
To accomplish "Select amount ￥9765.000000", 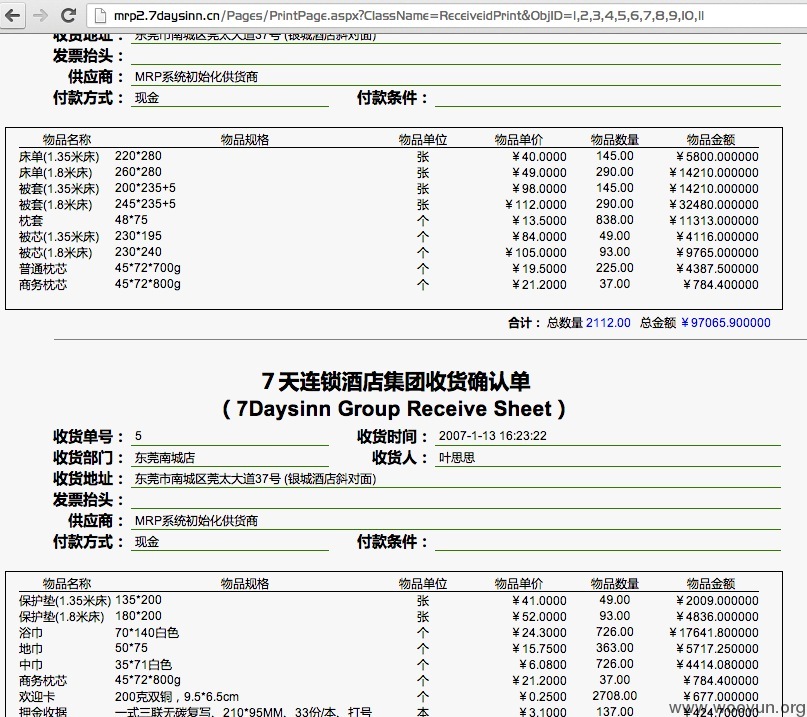I will 717,252.
